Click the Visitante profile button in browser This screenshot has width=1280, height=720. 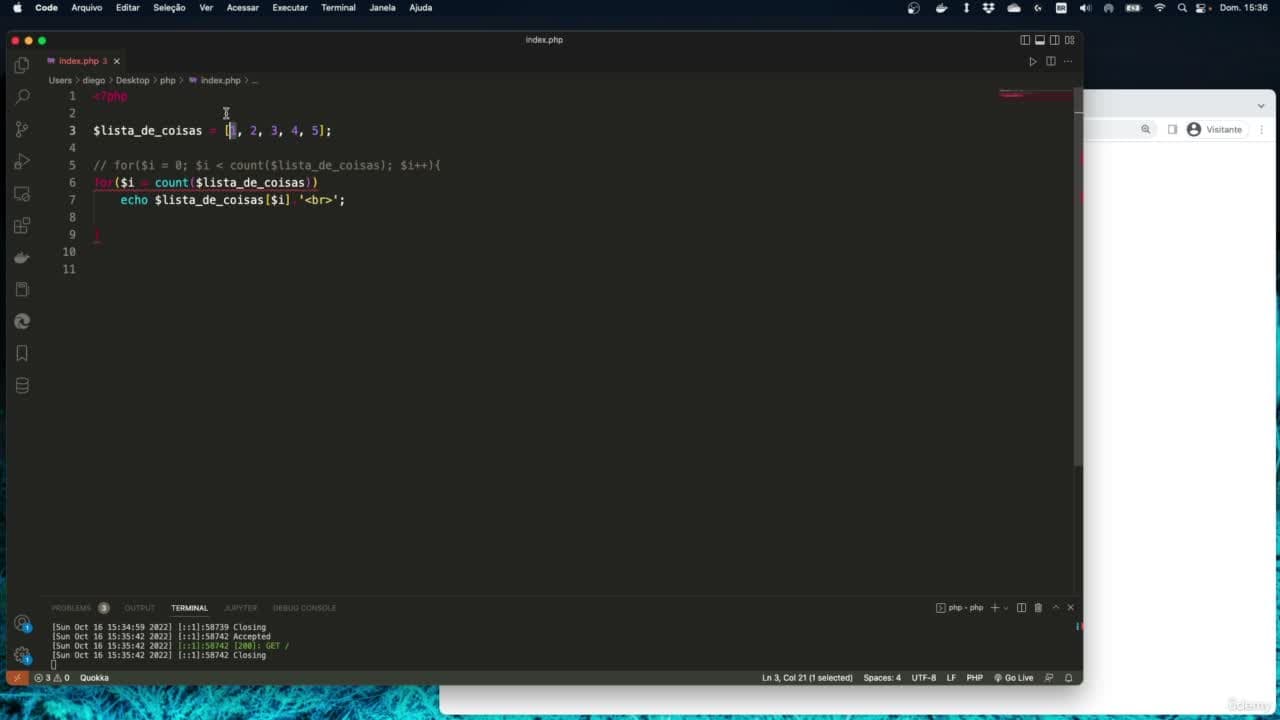click(1215, 130)
